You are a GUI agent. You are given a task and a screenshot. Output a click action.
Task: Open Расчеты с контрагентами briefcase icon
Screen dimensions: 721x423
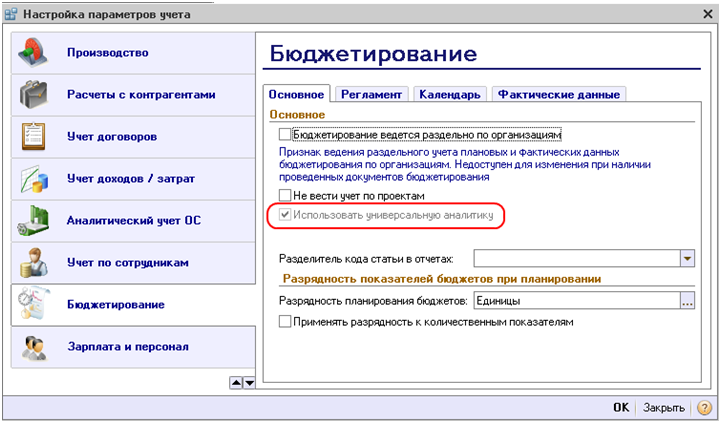(x=34, y=96)
